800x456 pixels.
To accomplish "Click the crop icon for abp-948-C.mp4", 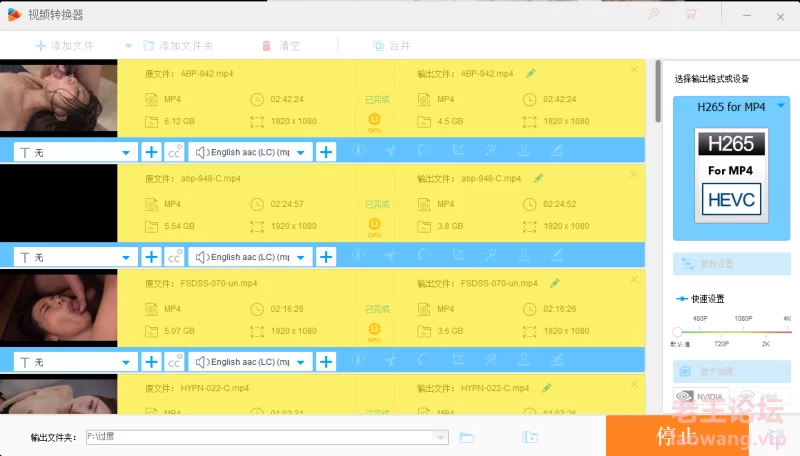I will pos(458,255).
